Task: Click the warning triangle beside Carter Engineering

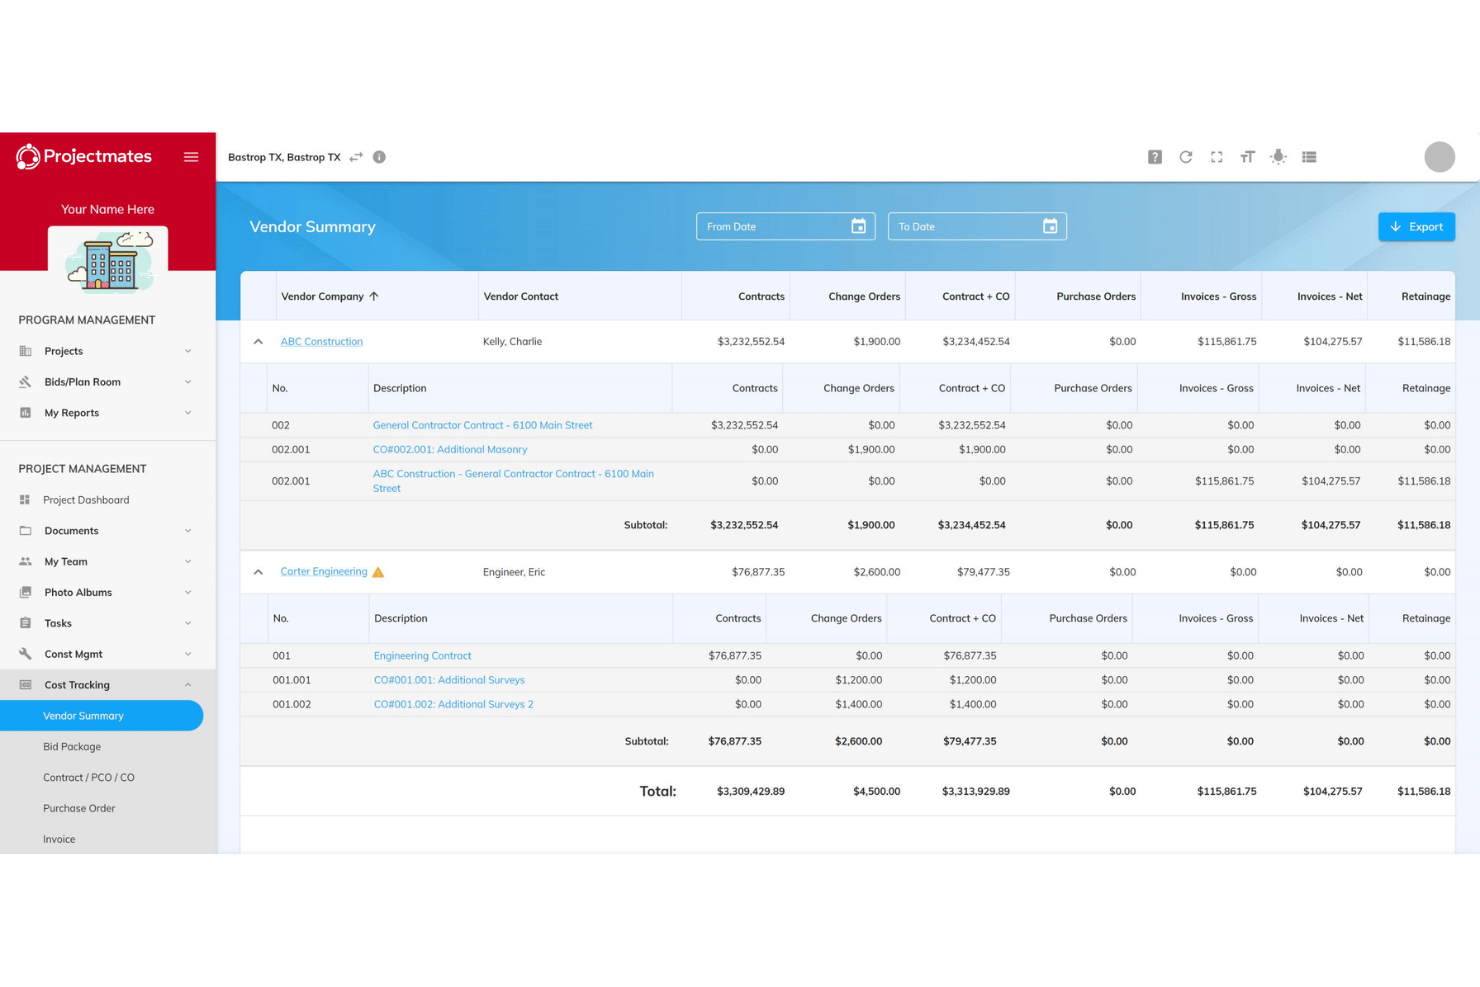Action: [378, 572]
